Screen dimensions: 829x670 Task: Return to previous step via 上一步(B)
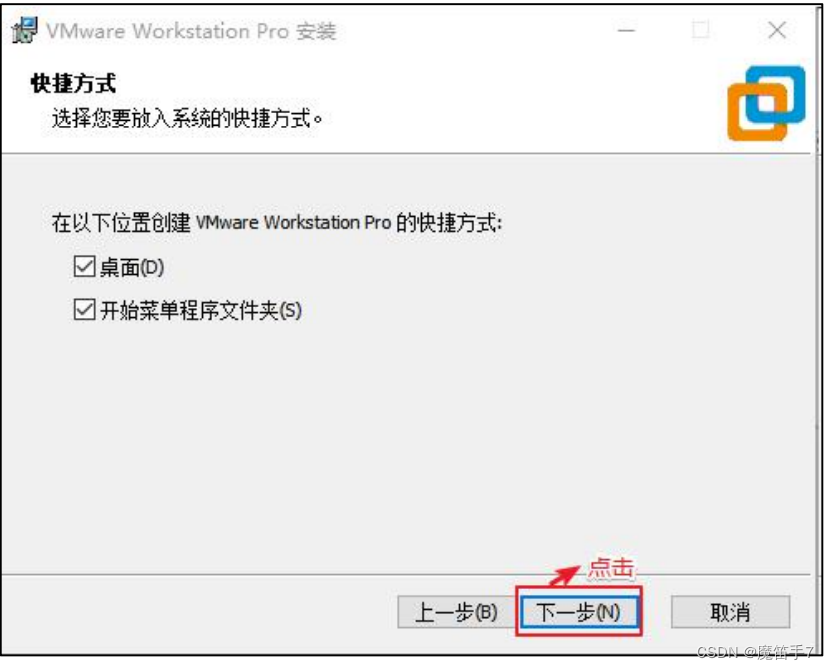point(456,612)
